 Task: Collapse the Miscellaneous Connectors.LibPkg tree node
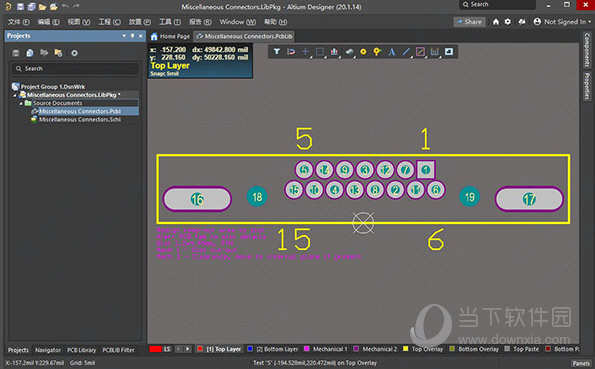pyautogui.click(x=15, y=95)
